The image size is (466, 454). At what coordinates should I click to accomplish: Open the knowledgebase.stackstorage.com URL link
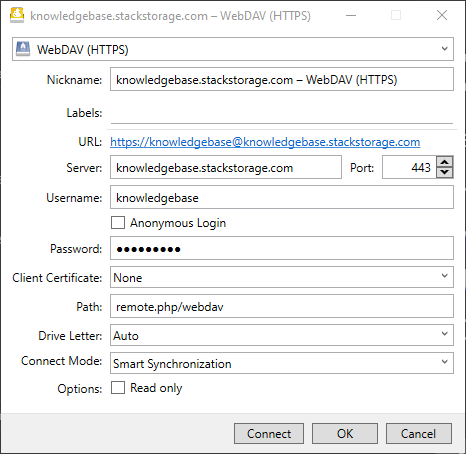pyautogui.click(x=265, y=142)
